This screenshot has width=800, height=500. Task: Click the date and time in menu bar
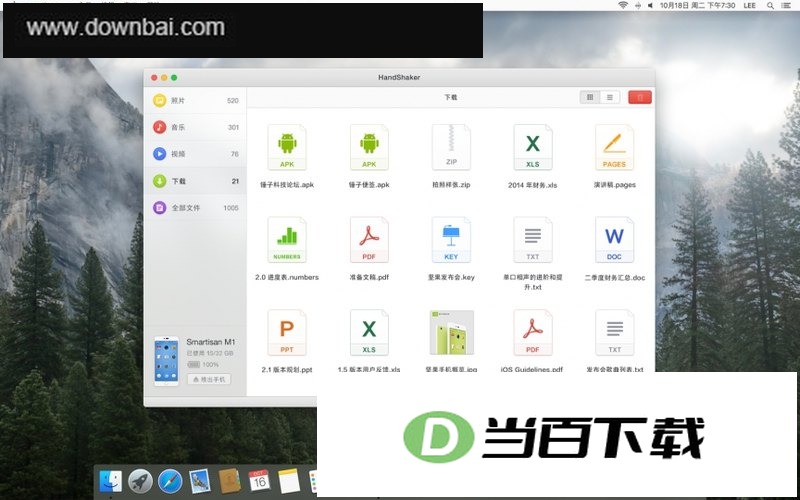[x=697, y=5]
